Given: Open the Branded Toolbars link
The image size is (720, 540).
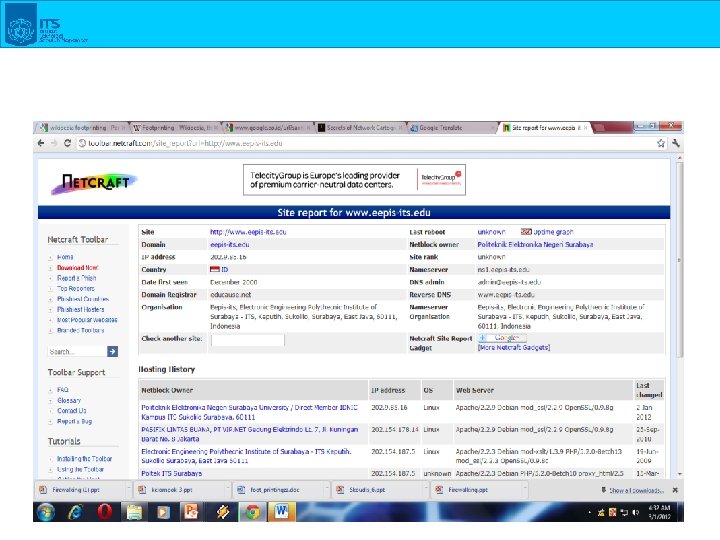Looking at the screenshot, I should 81,331.
